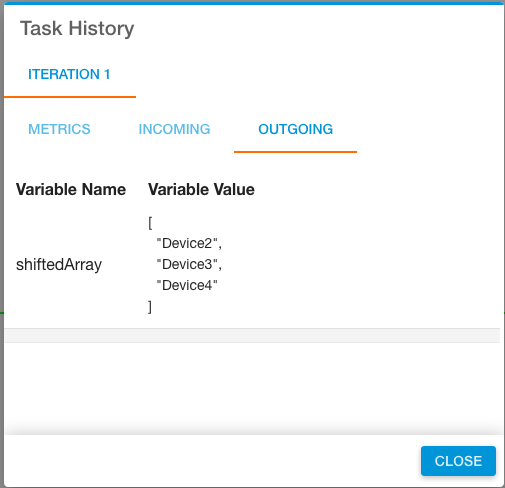The image size is (505, 488).
Task: Click the blue top border of the dialog
Action: [253, 3]
